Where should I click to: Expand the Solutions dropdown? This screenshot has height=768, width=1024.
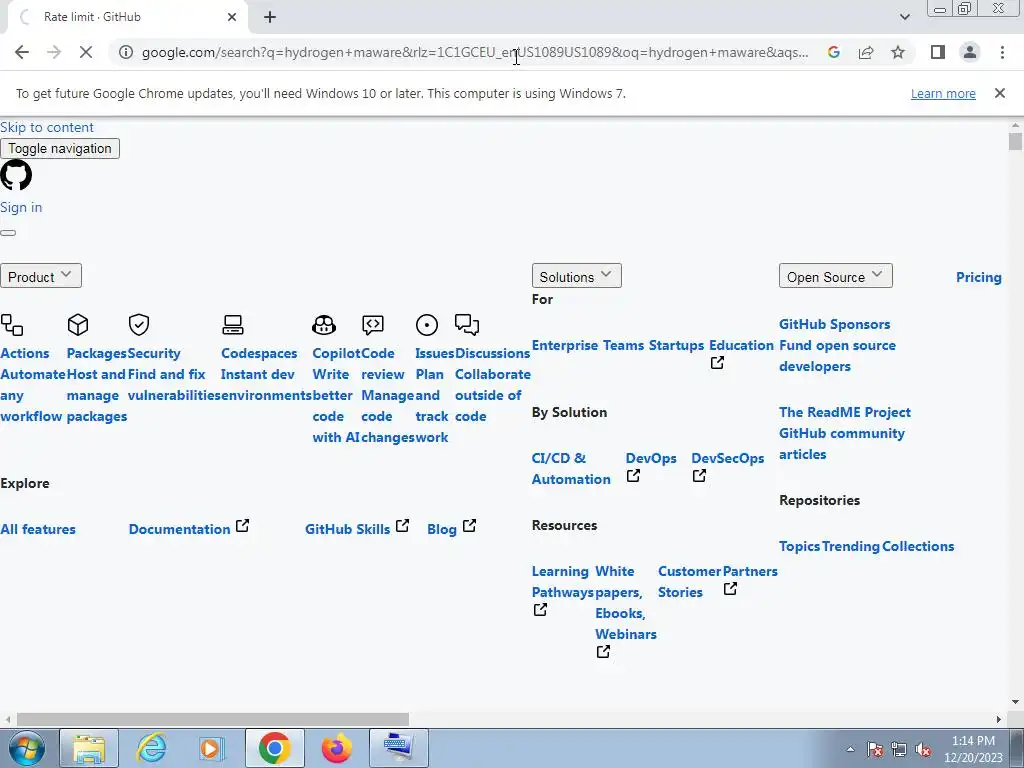click(x=577, y=276)
